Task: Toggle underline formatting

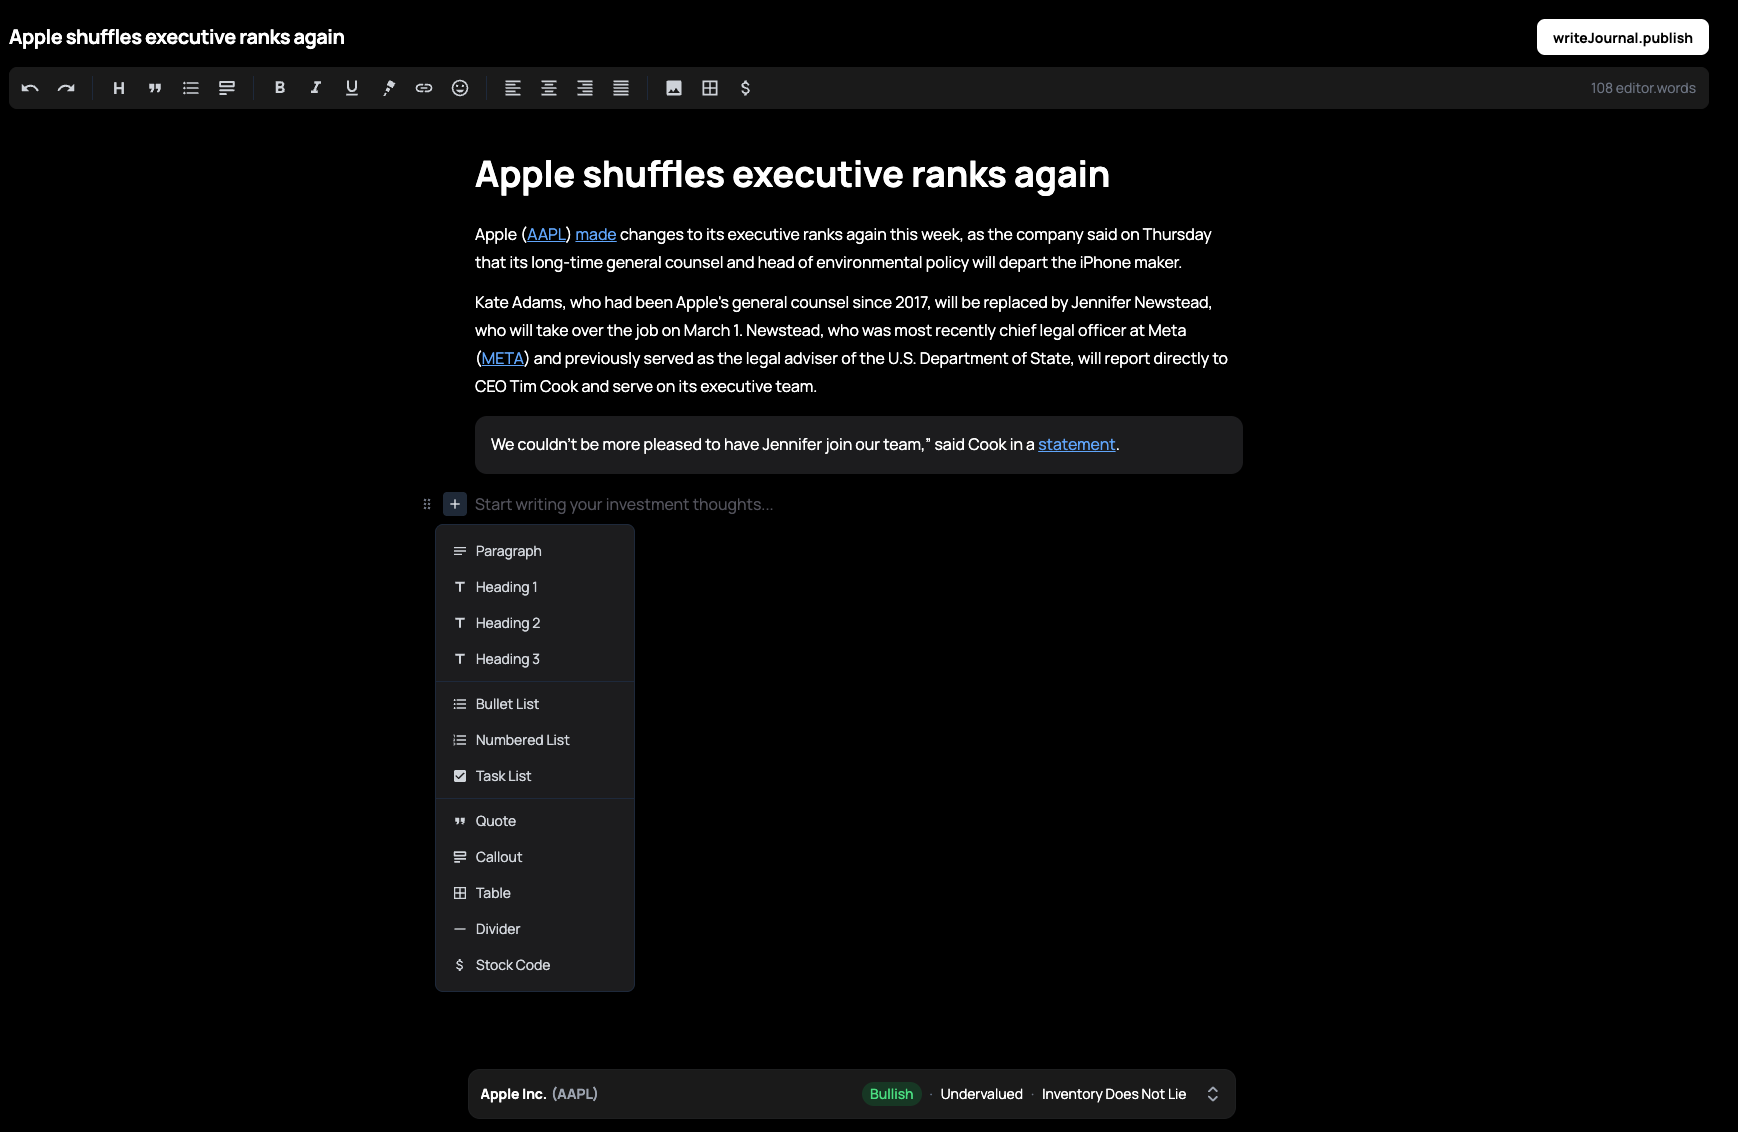Action: (x=351, y=88)
